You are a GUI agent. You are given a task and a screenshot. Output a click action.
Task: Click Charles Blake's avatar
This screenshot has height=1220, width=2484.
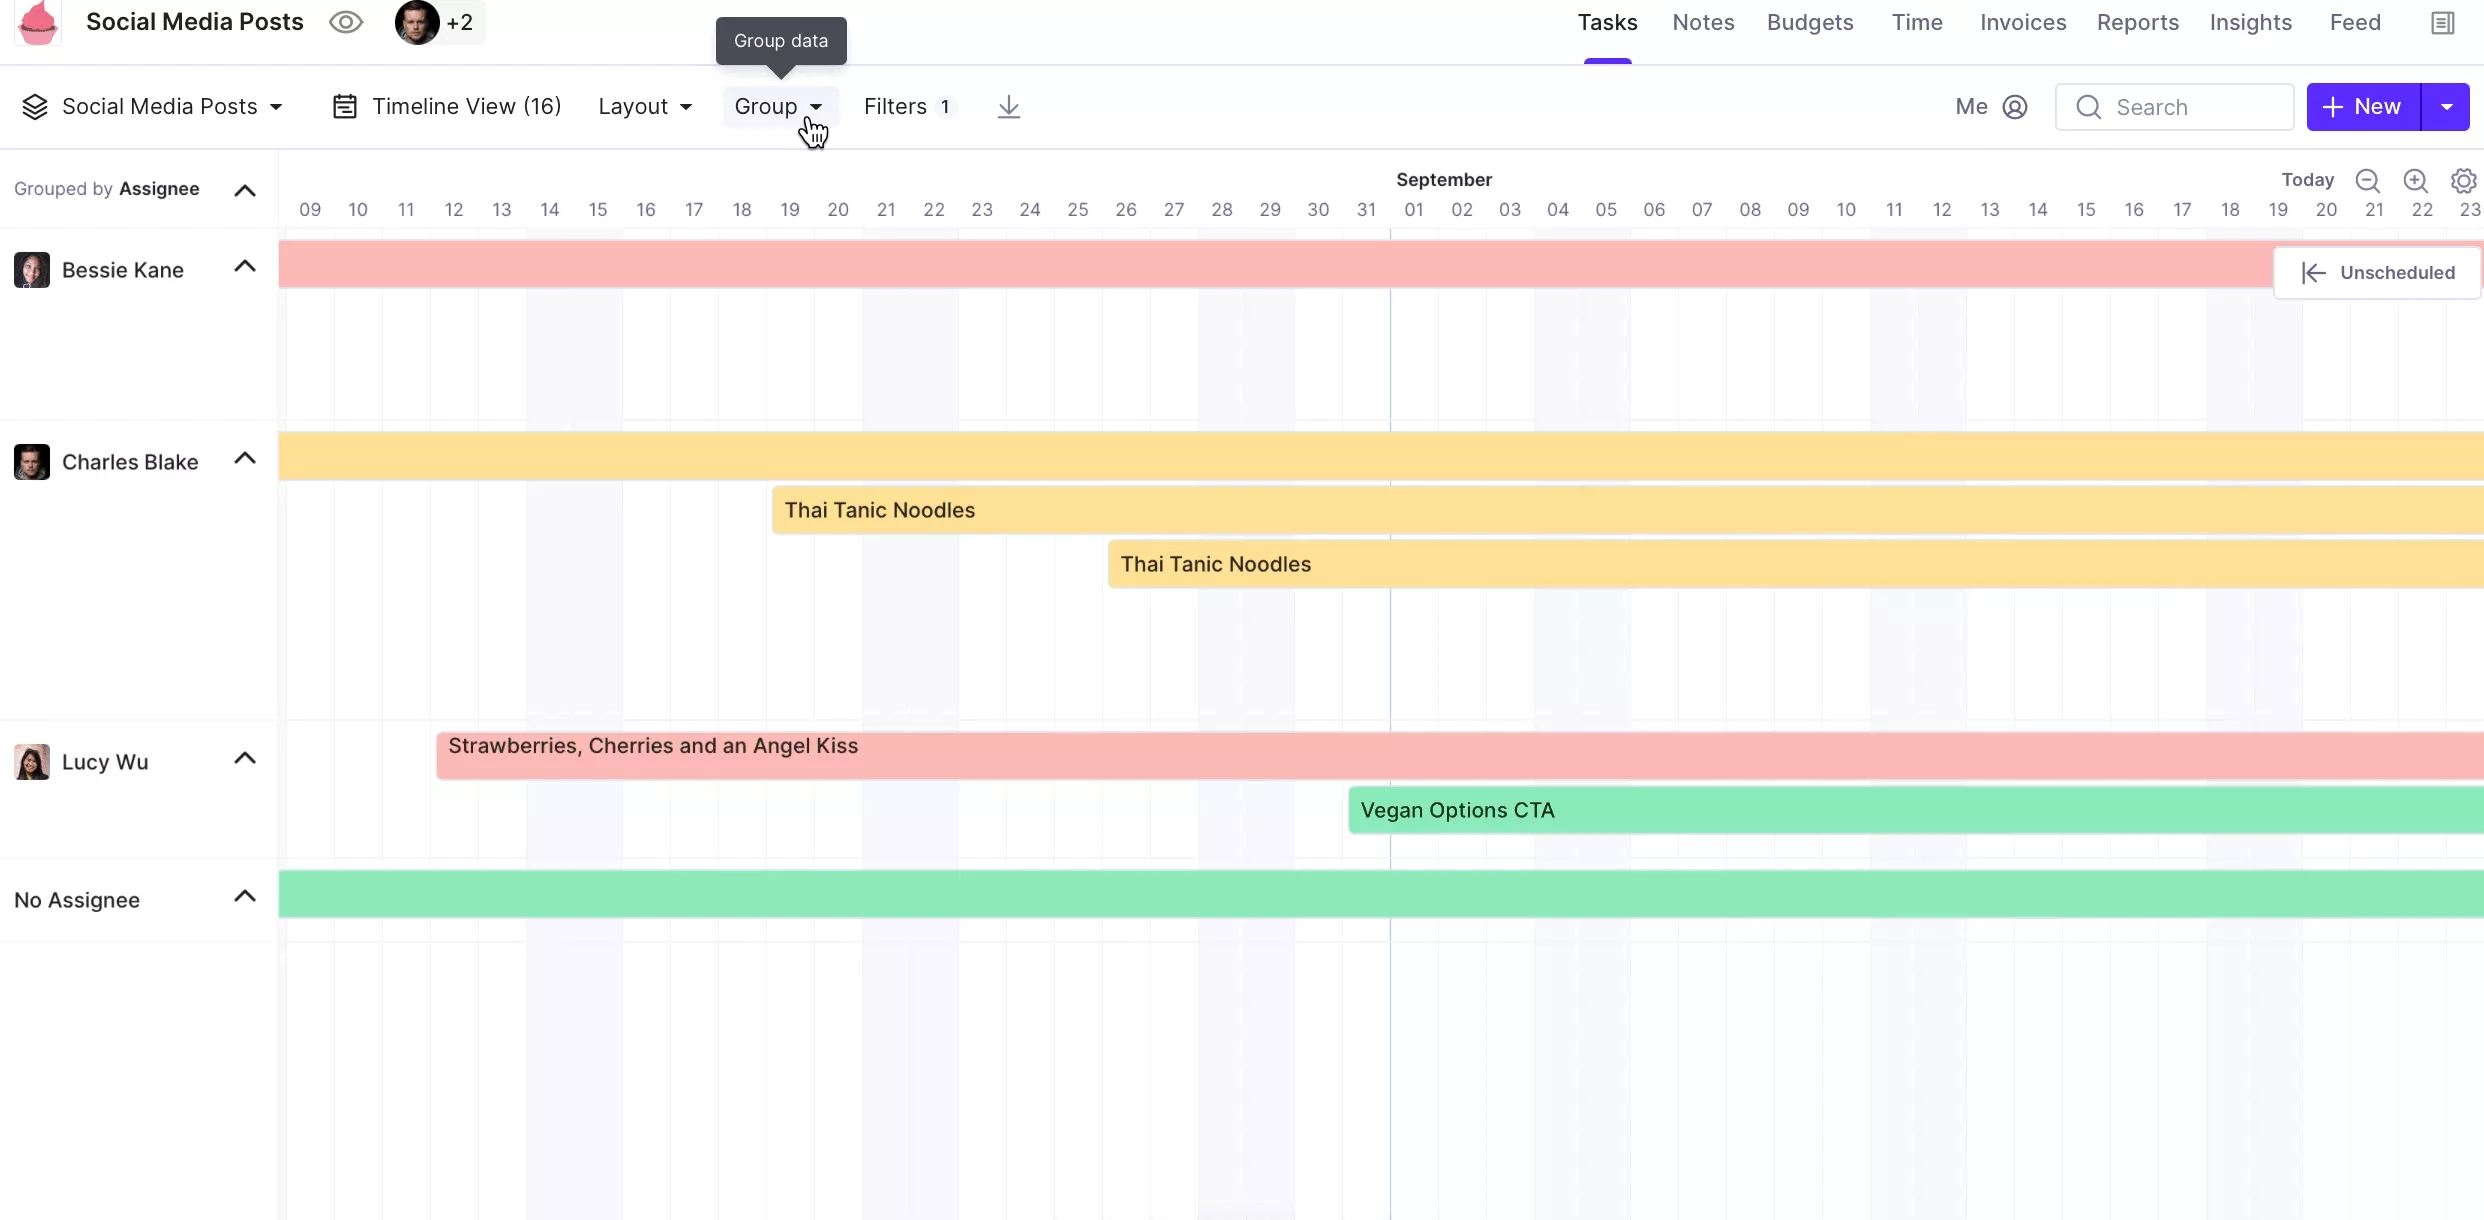pos(32,462)
